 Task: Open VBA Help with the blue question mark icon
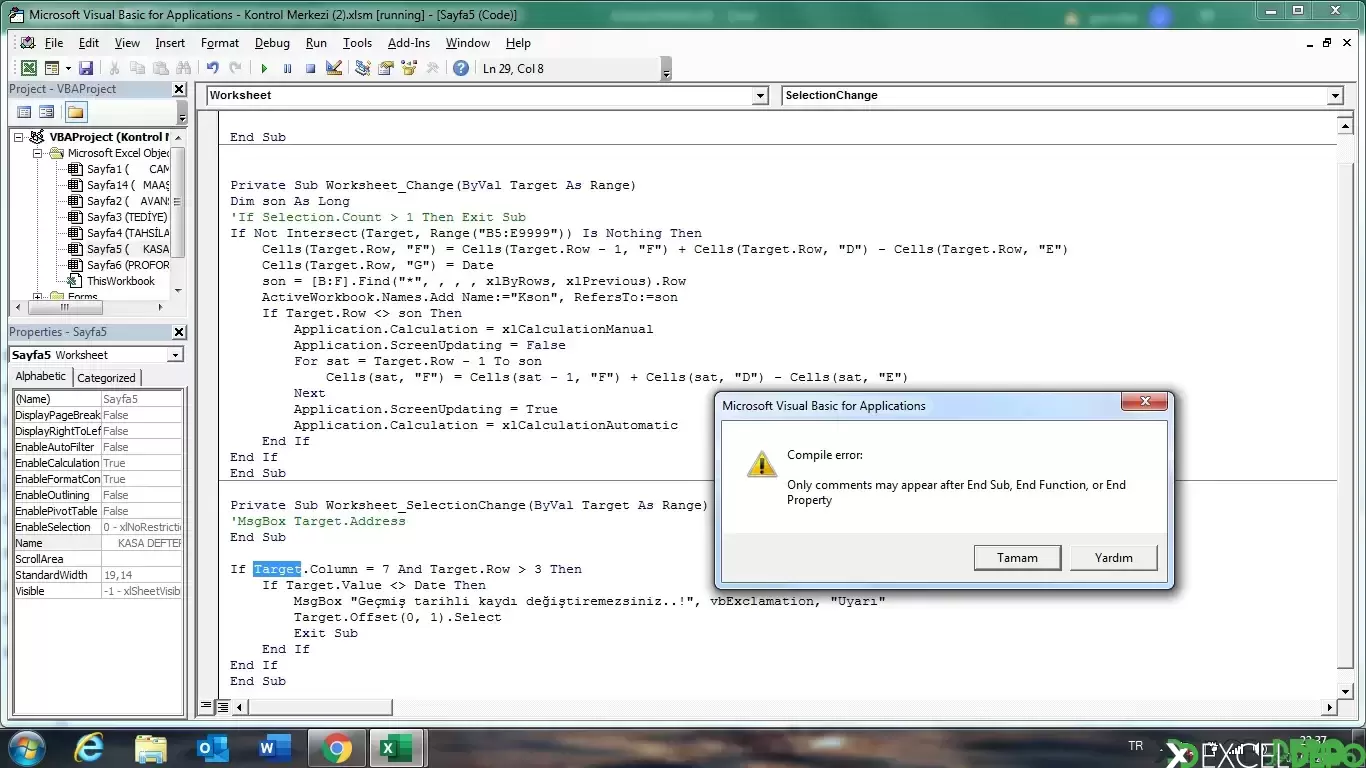460,68
